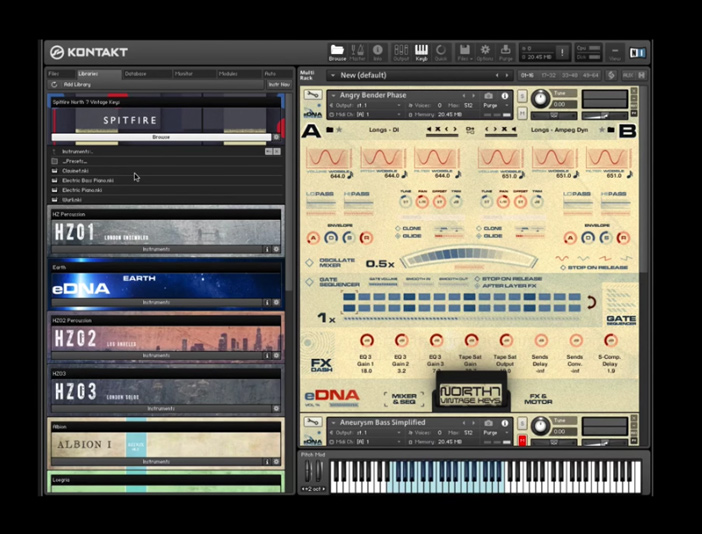Click the Browse icon in the top toolbar

pyautogui.click(x=338, y=51)
